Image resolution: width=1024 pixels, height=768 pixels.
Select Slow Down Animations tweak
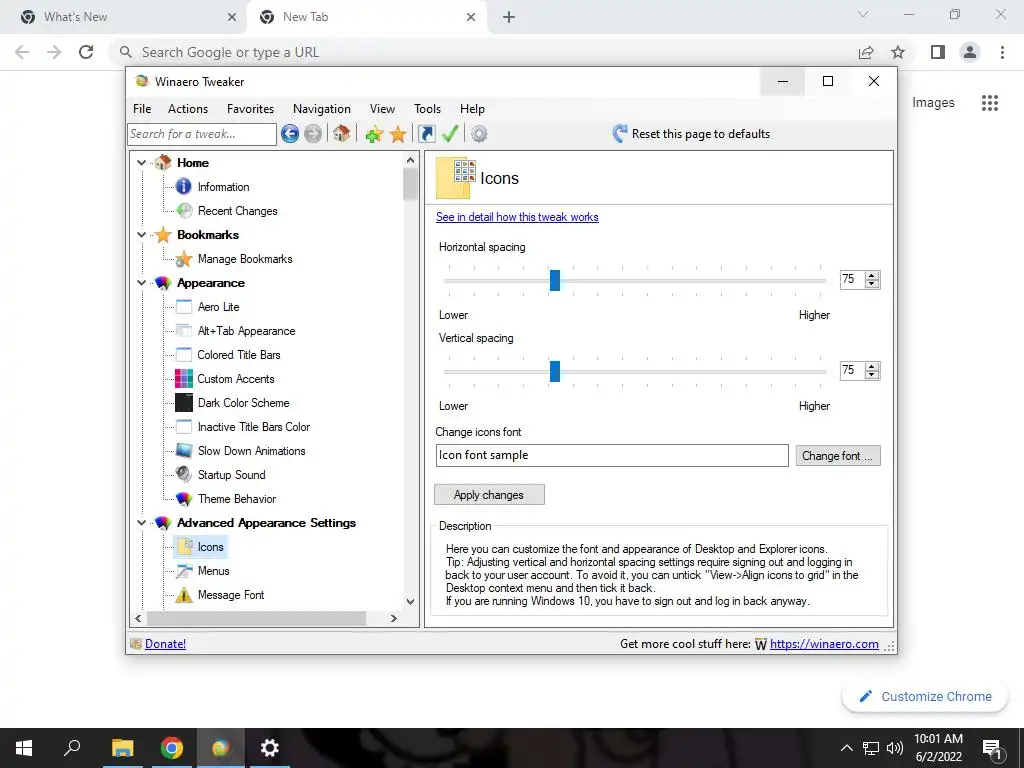pyautogui.click(x=251, y=451)
